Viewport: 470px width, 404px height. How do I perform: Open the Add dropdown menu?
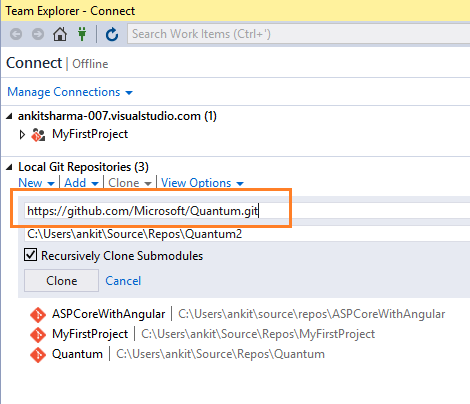[81, 183]
